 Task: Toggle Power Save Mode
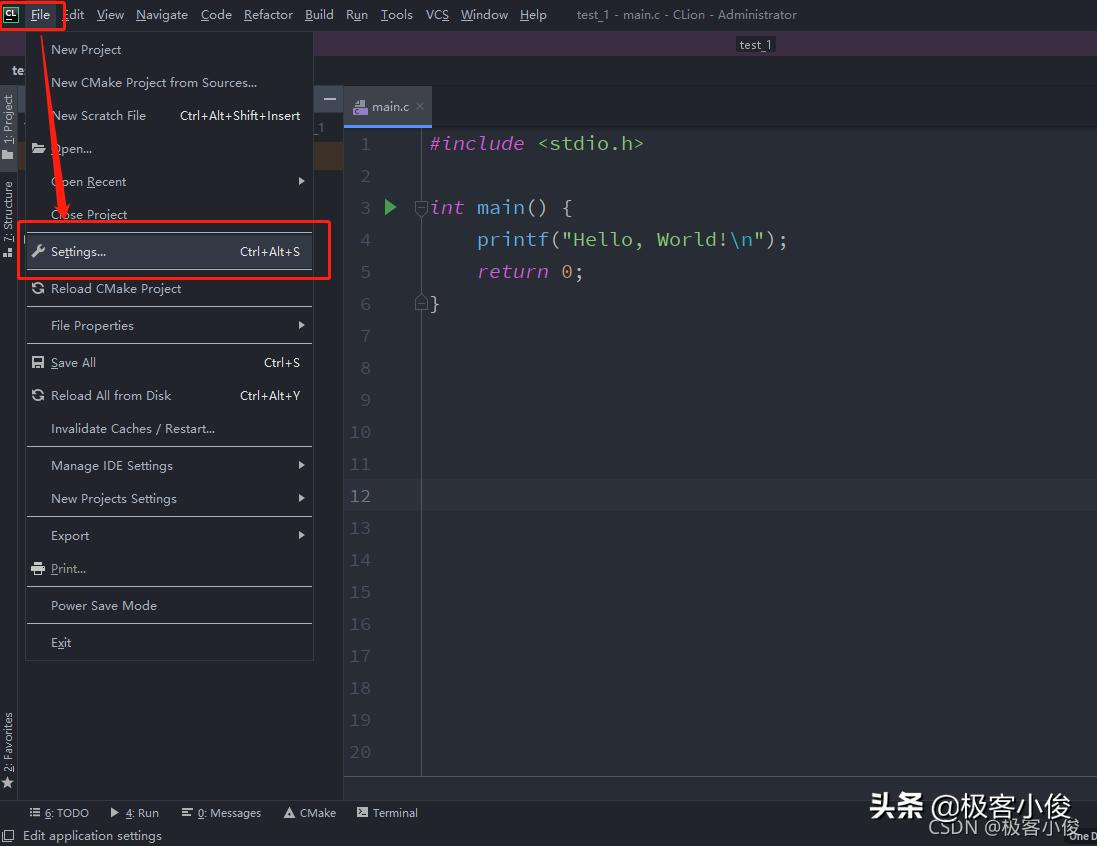104,605
